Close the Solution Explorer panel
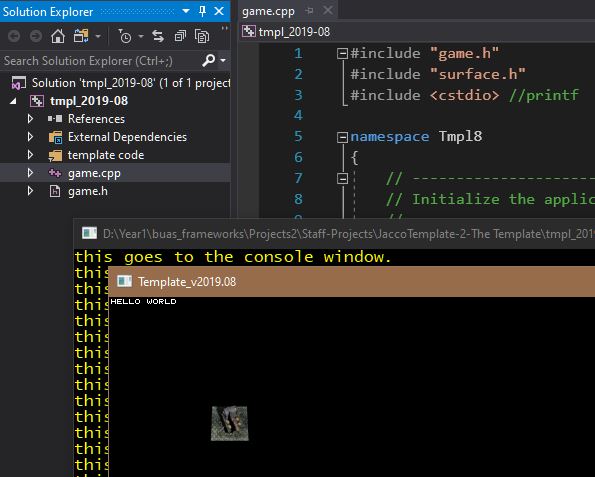This screenshot has height=477, width=595. (219, 11)
